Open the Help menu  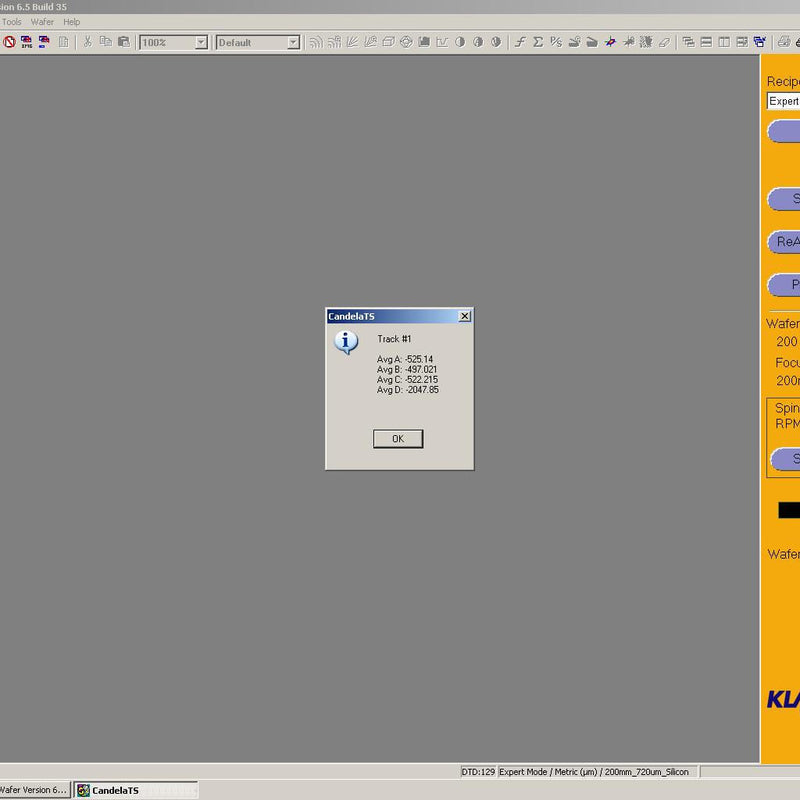[72, 22]
